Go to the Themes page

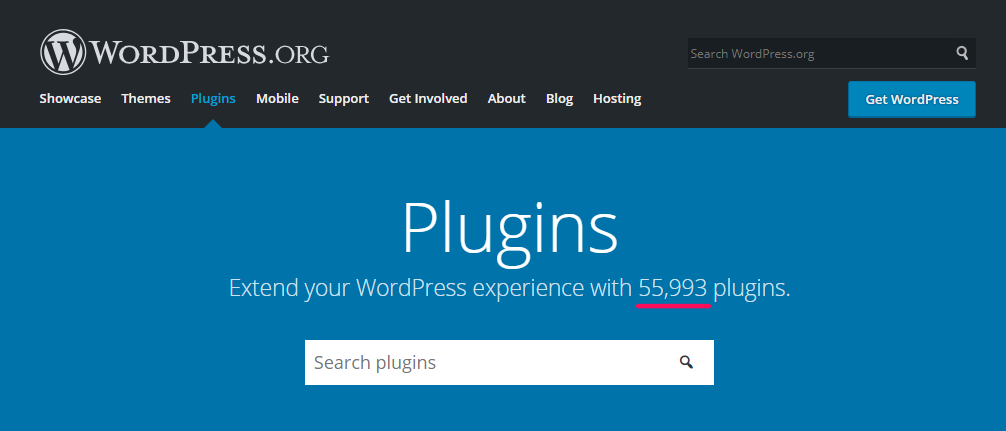click(x=146, y=99)
